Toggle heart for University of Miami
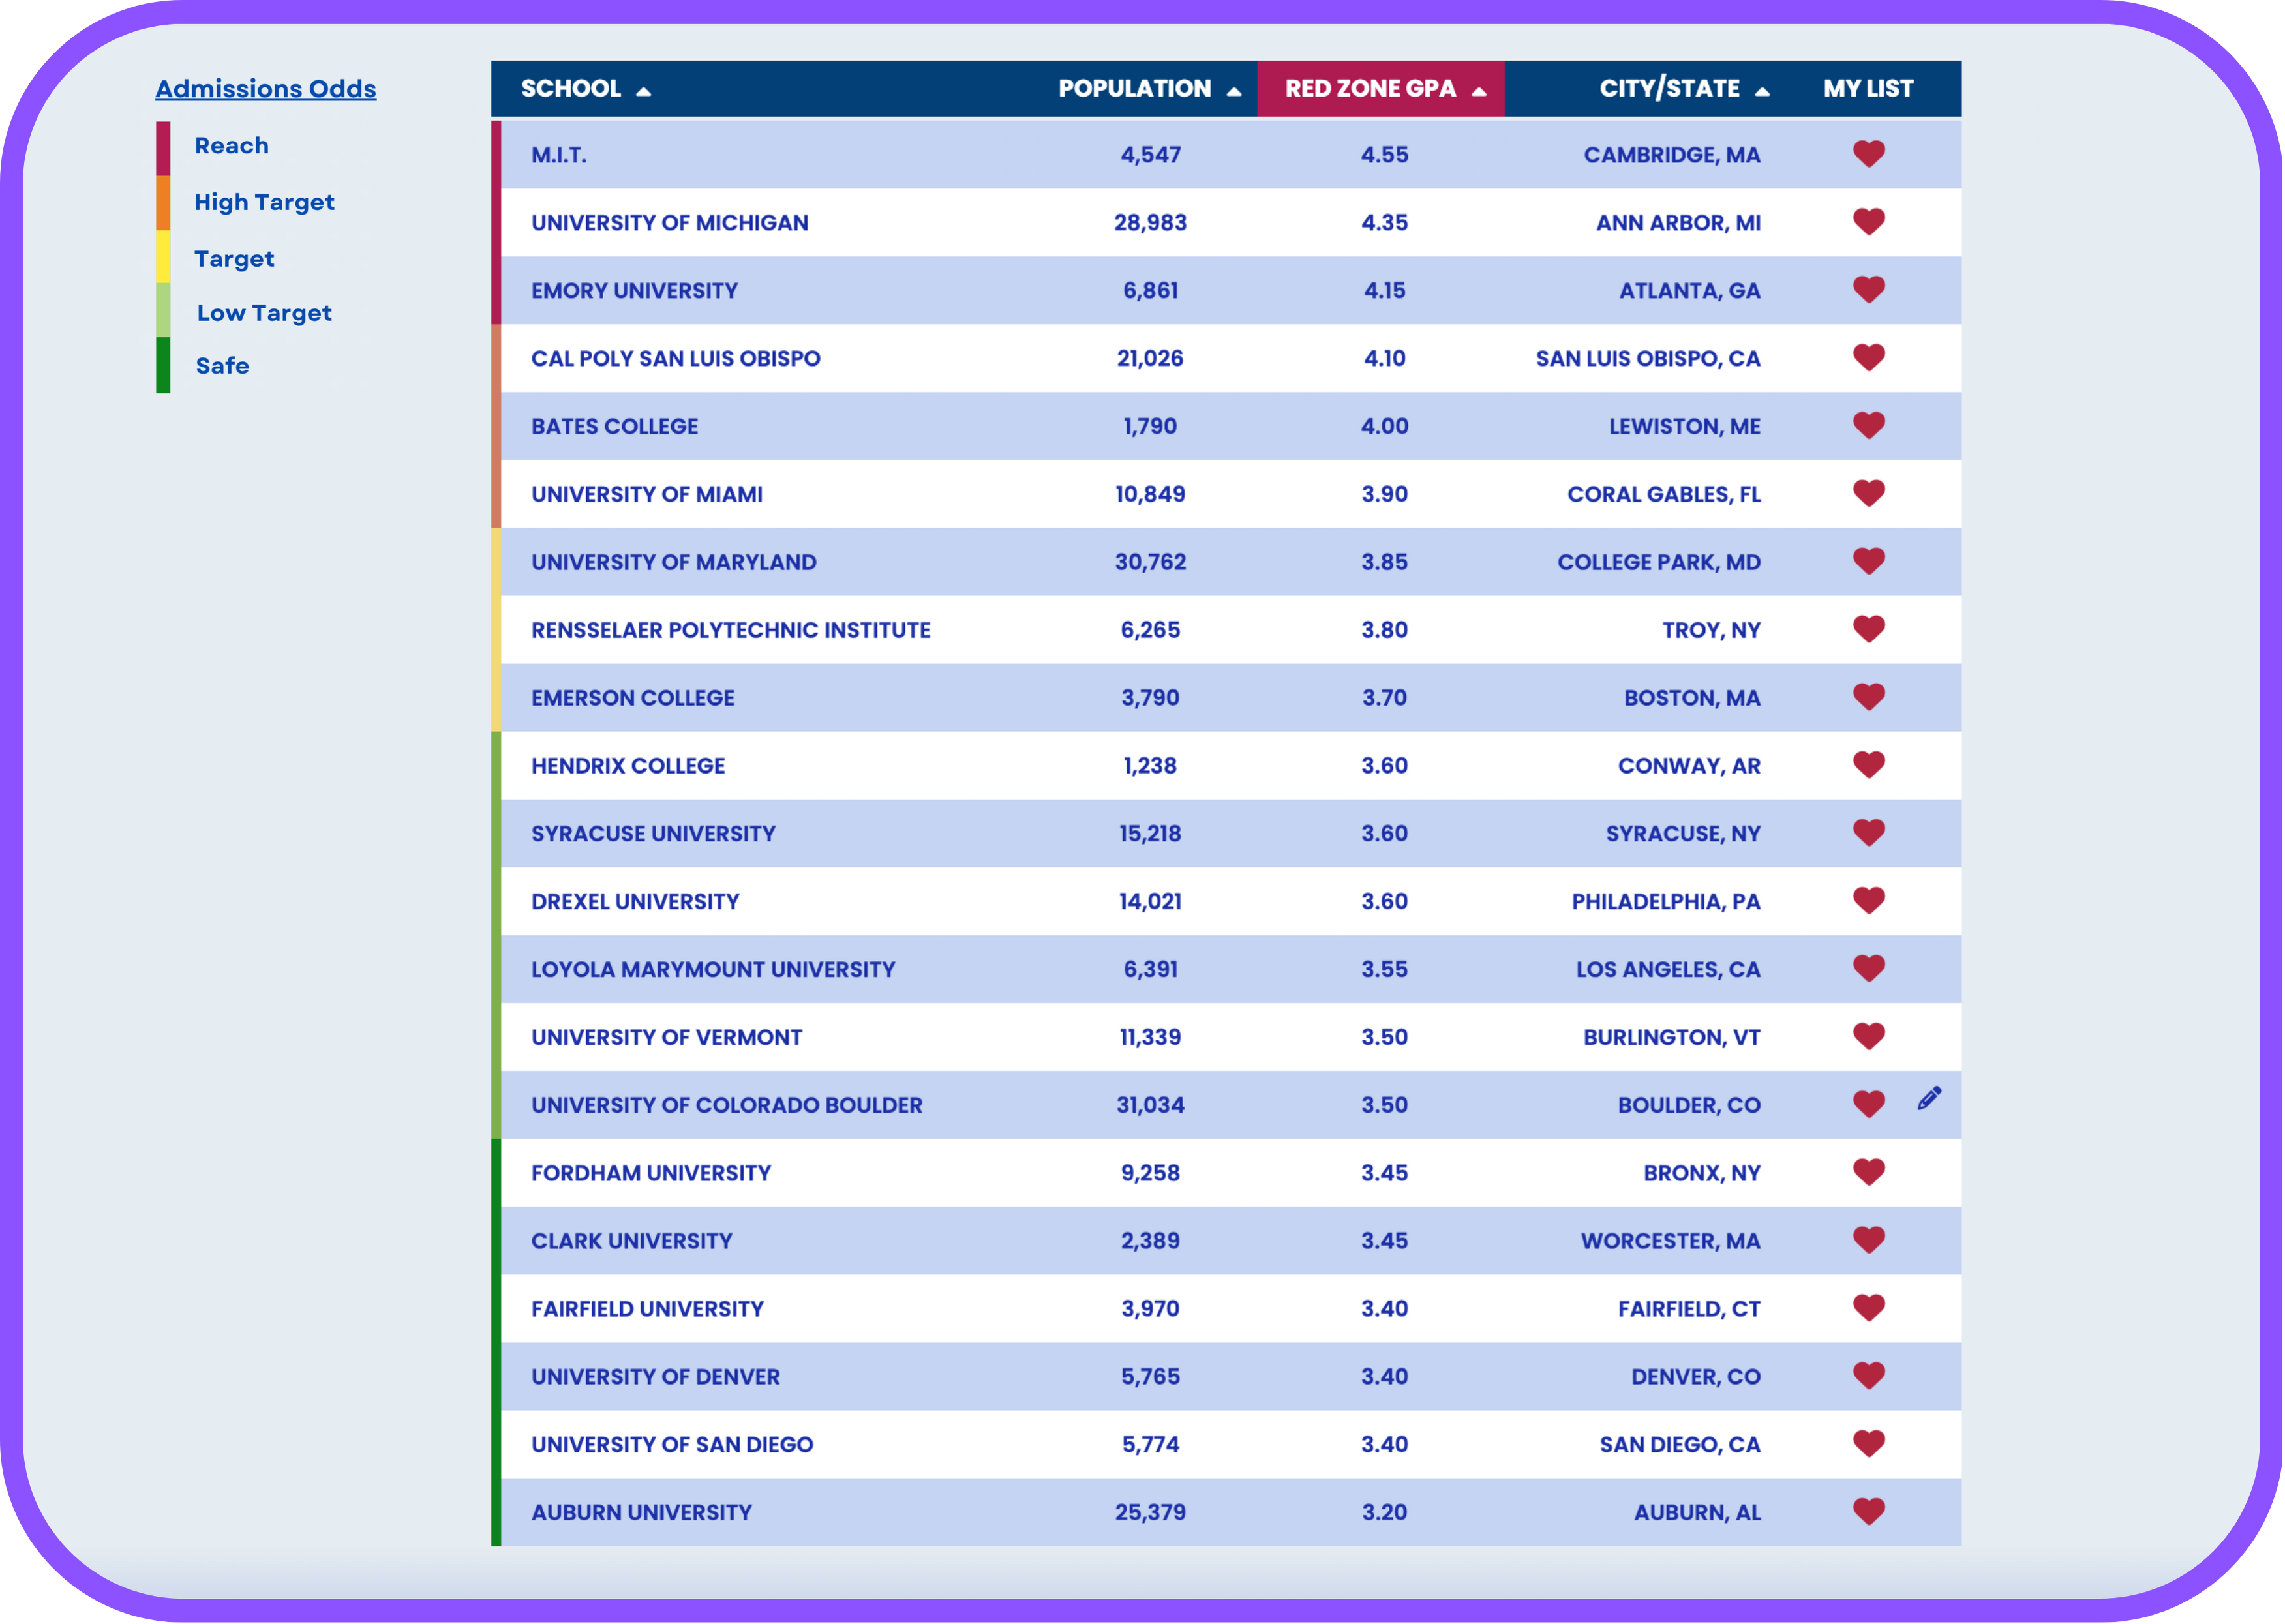 pos(1869,494)
